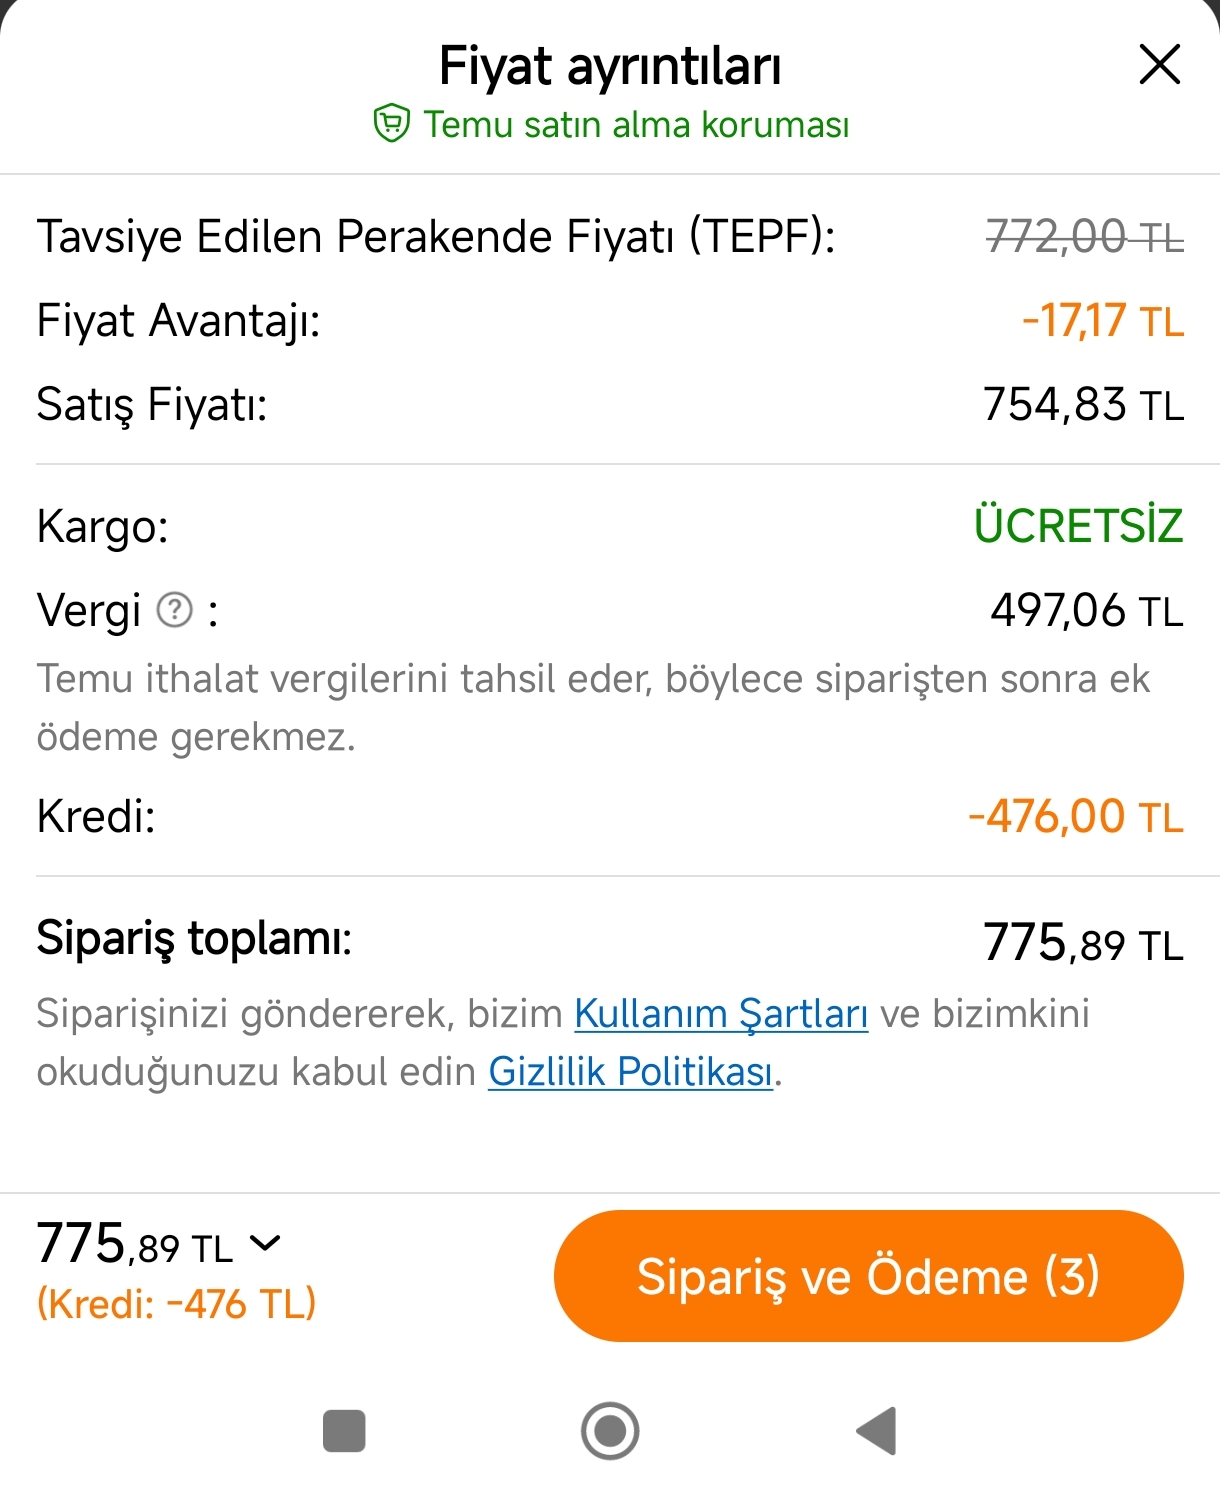Tap the Vergi 497,06 TL amount
Image resolution: width=1220 pixels, height=1502 pixels.
click(x=1087, y=610)
